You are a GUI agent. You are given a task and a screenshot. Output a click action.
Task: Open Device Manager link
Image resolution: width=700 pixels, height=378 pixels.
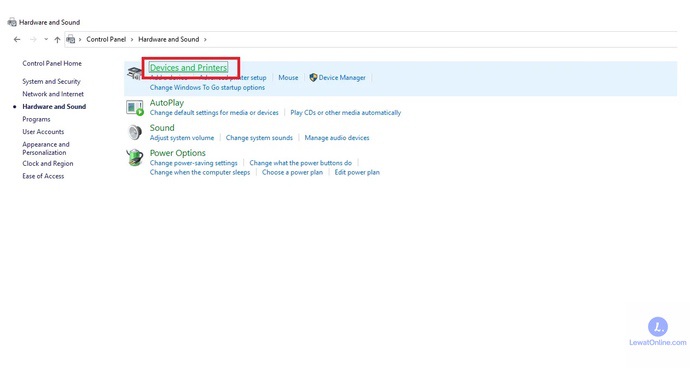(x=342, y=78)
